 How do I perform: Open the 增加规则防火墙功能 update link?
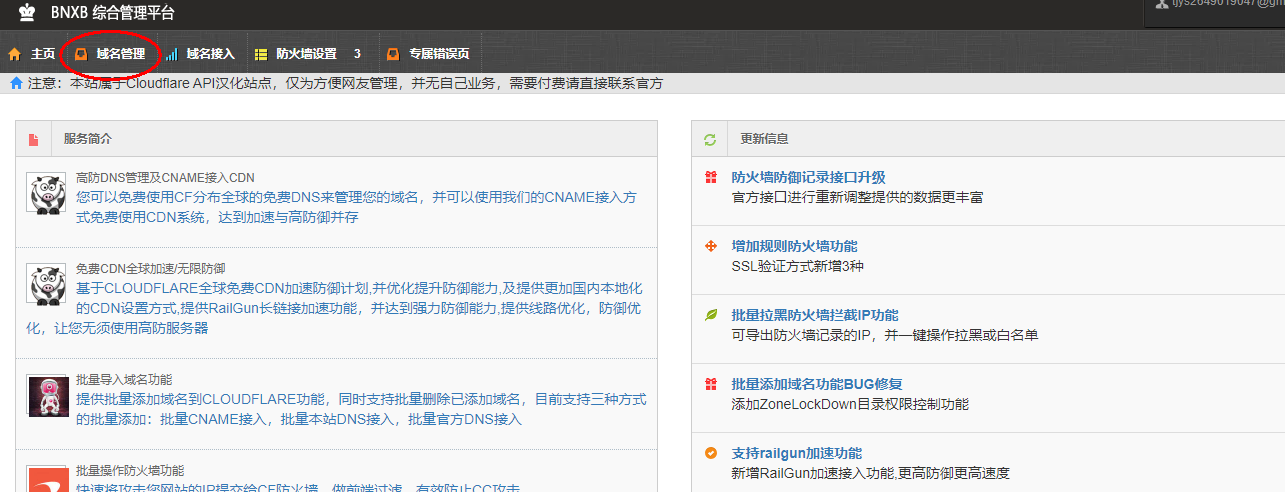click(x=794, y=246)
